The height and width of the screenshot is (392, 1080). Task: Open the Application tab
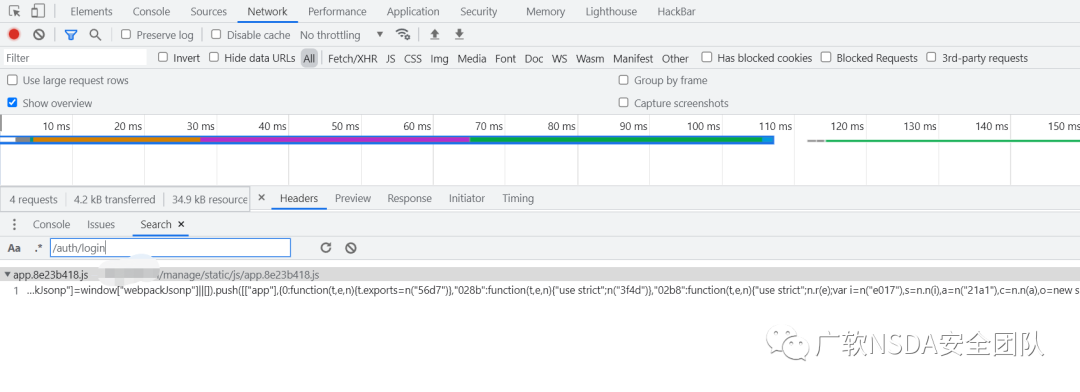[413, 12]
